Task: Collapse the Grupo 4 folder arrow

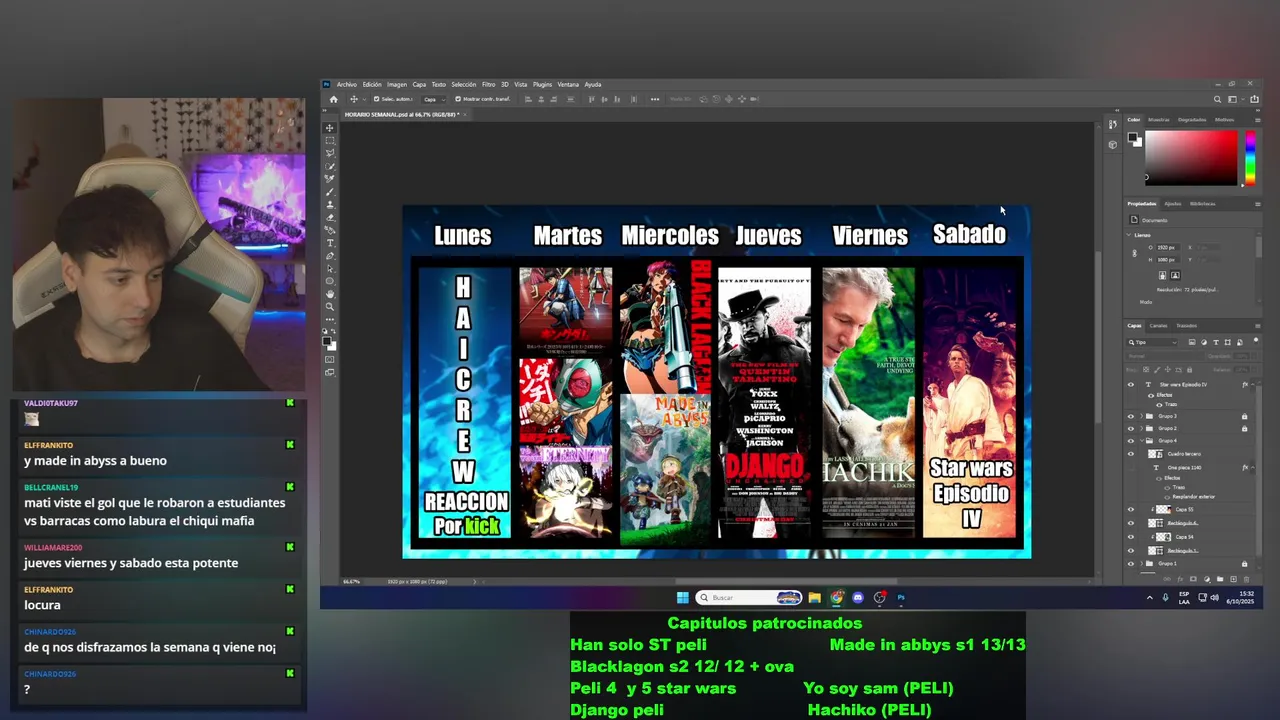Action: (1141, 441)
